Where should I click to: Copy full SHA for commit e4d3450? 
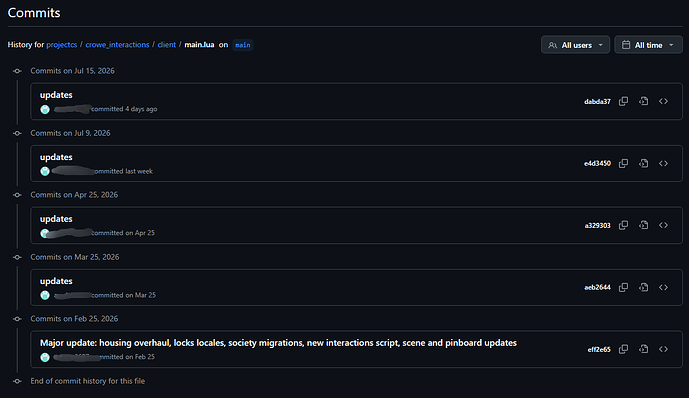(623, 163)
